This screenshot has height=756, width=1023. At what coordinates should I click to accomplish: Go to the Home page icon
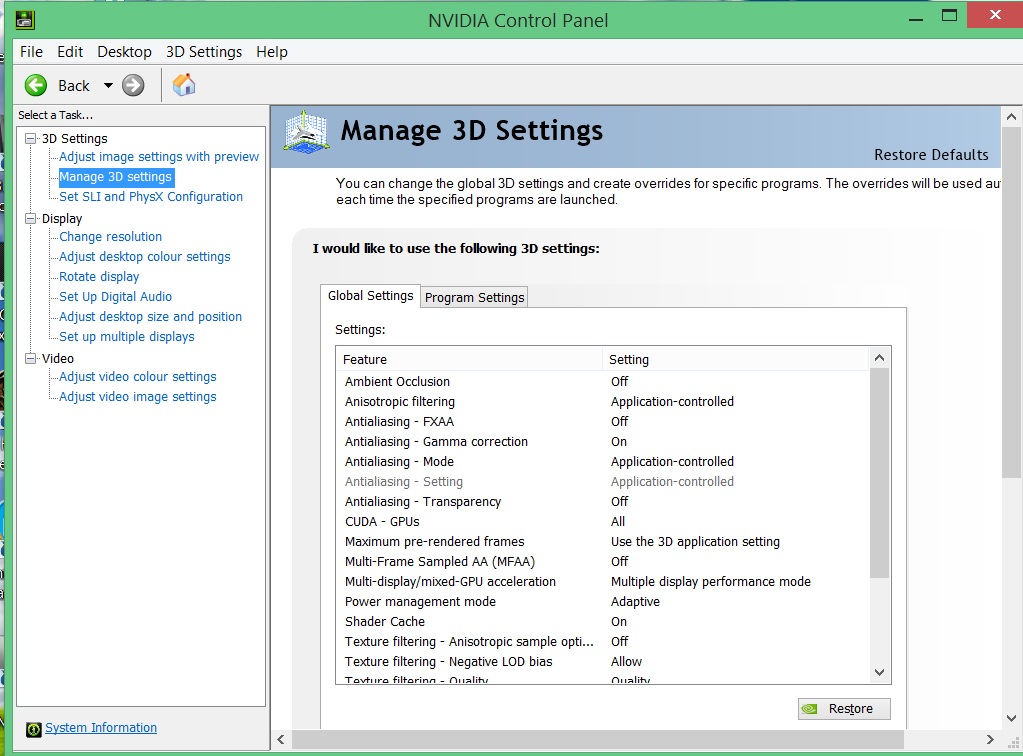[x=184, y=85]
